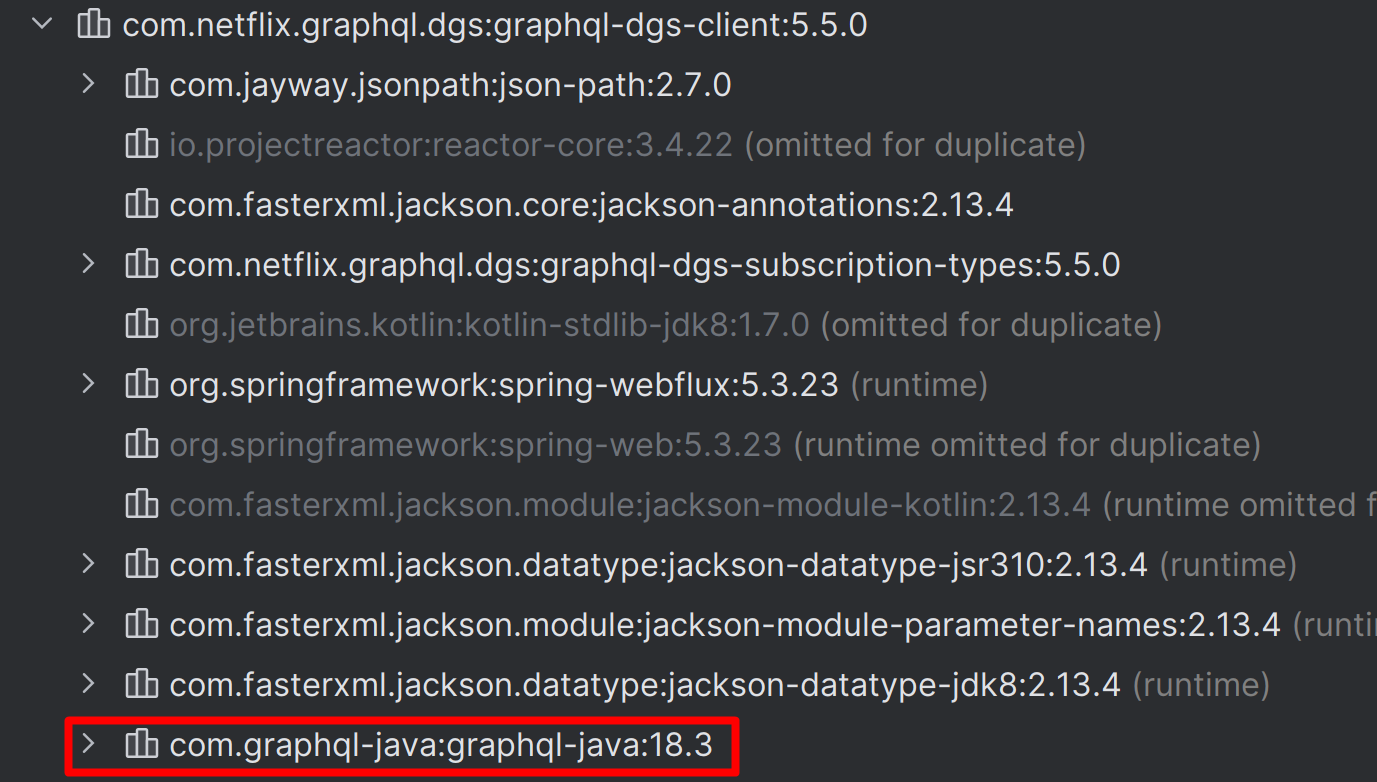Expand the highlighted graphql-java dependency

pos(88,744)
